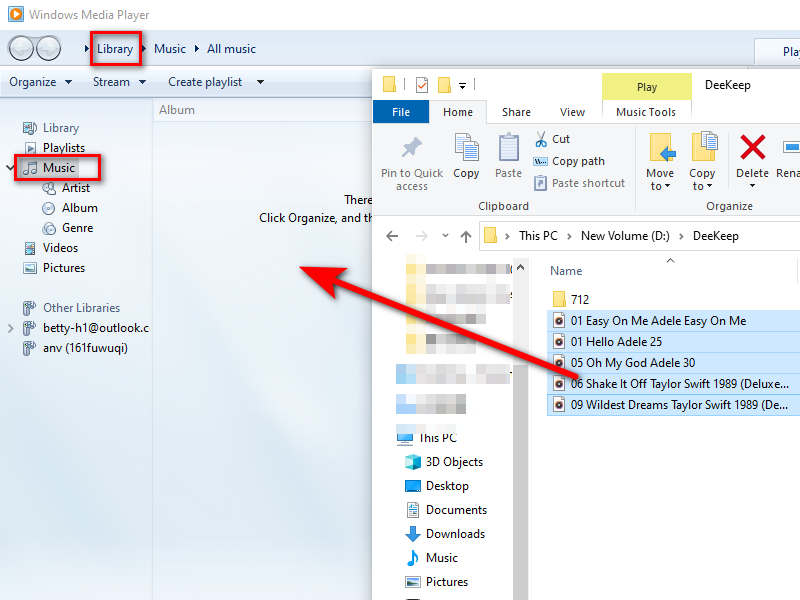Open the File menu in File Explorer
Viewport: 800px width, 600px height.
pos(400,112)
